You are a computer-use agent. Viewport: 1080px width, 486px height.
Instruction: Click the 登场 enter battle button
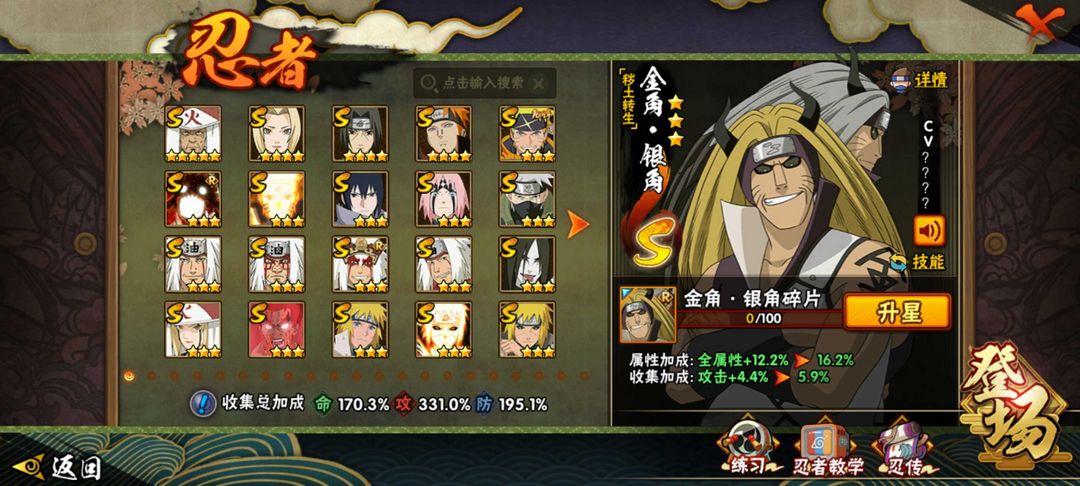pyautogui.click(x=1012, y=407)
